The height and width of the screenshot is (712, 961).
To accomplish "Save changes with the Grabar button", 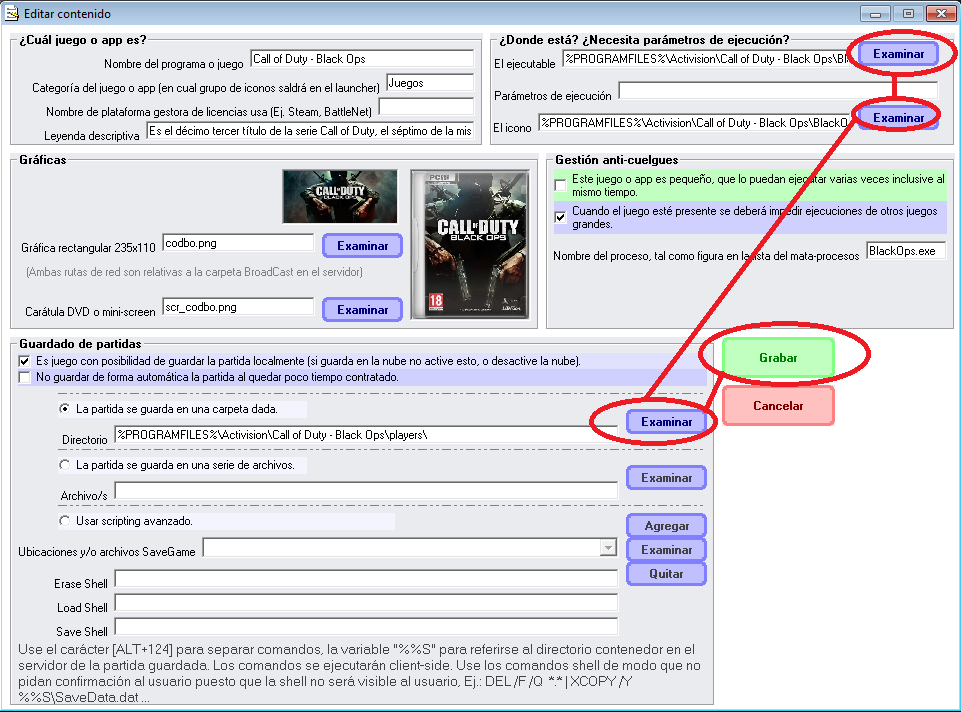I will tap(778, 357).
